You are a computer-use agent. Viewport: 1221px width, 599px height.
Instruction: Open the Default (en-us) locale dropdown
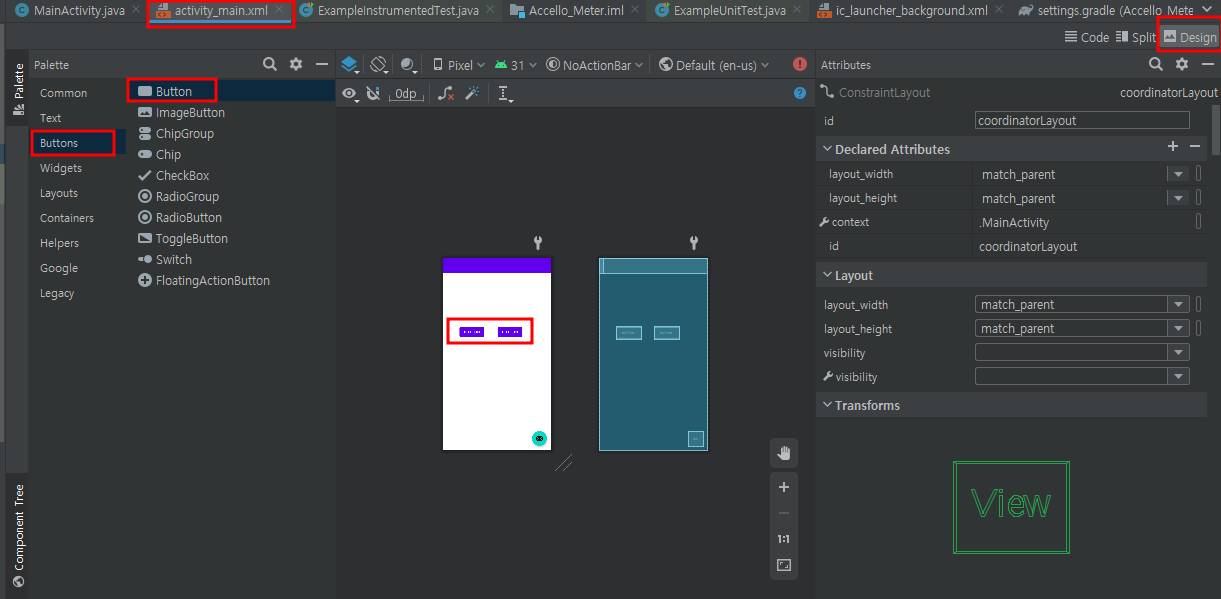click(714, 65)
